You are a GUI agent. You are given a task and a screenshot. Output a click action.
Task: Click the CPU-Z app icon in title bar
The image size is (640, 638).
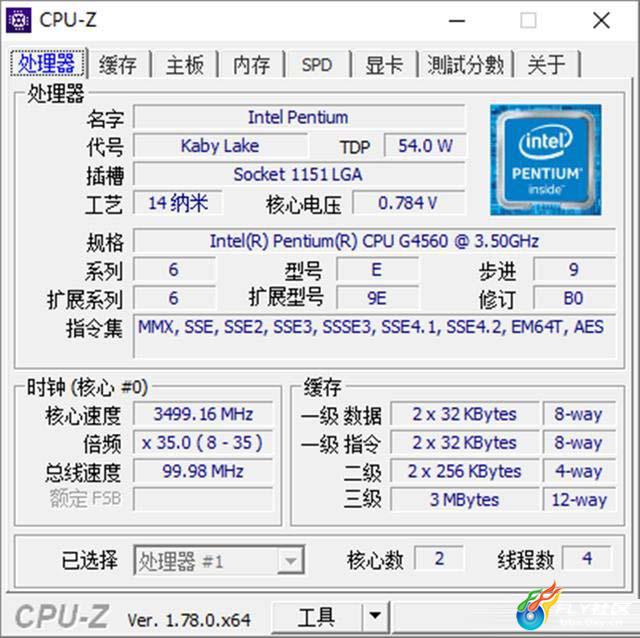click(x=18, y=20)
